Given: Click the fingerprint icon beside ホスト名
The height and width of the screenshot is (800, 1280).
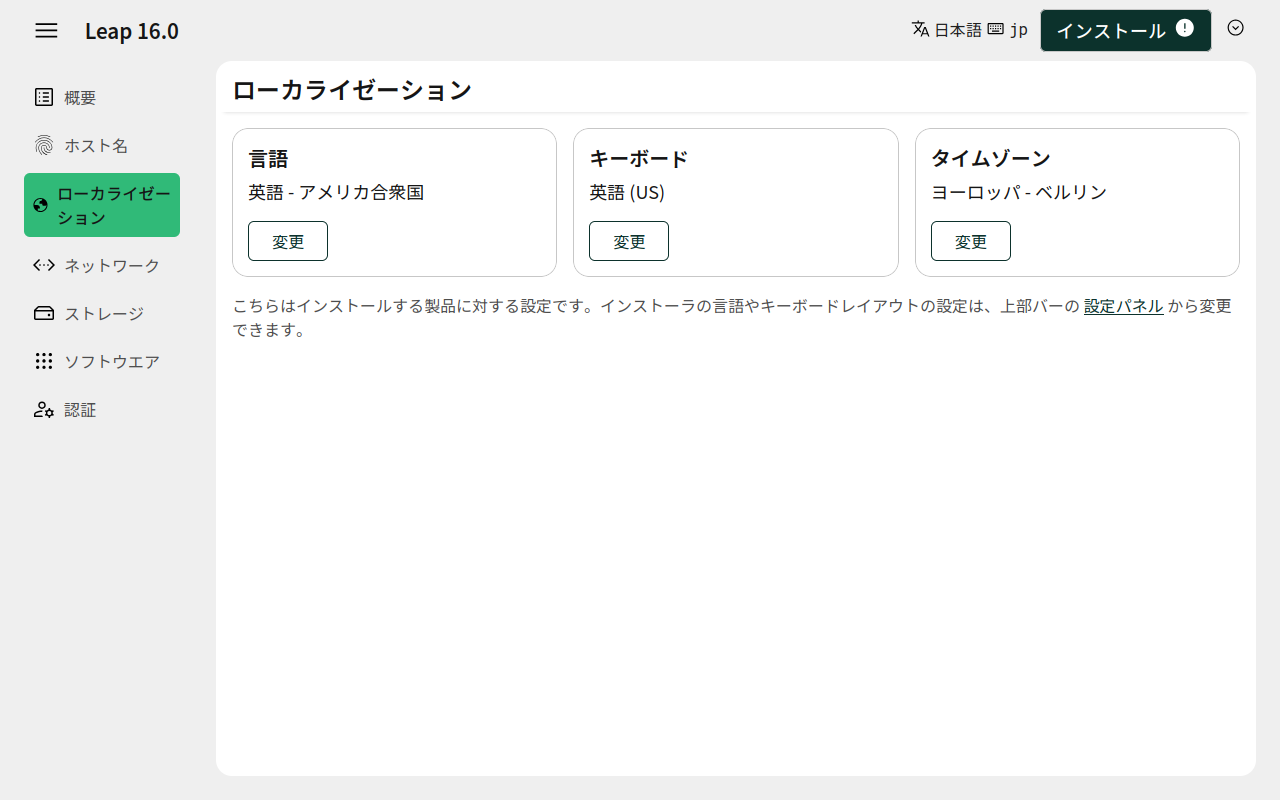Looking at the screenshot, I should tap(44, 145).
